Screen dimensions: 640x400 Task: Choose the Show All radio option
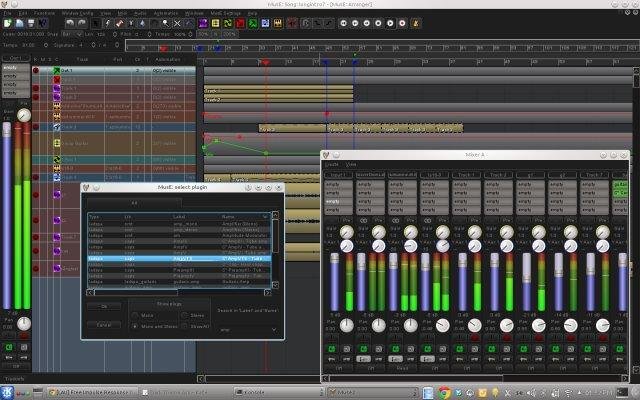[185, 325]
